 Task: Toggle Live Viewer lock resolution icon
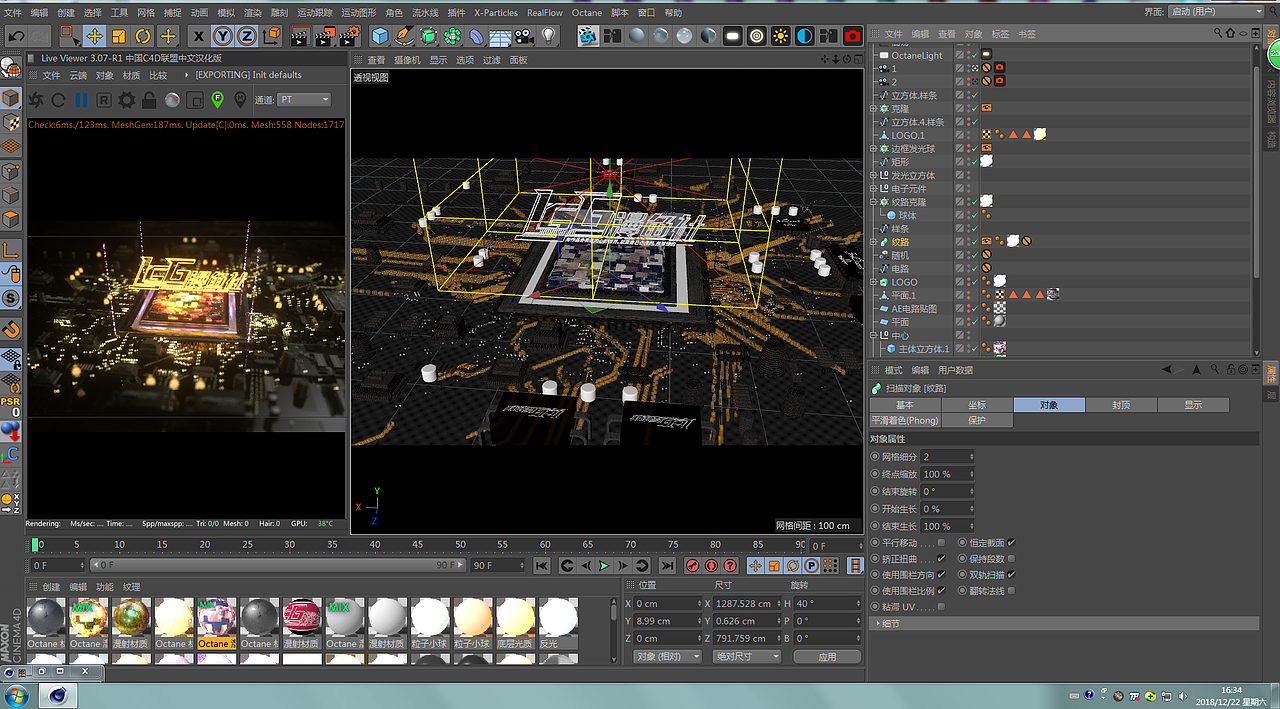click(149, 100)
